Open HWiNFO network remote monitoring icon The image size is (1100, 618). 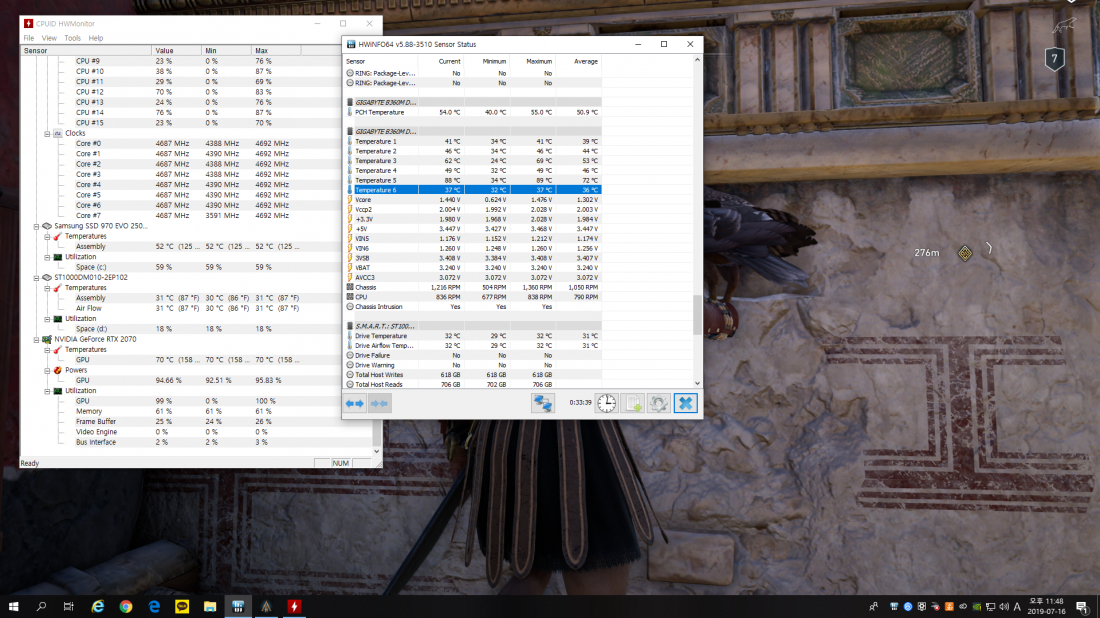pos(543,403)
